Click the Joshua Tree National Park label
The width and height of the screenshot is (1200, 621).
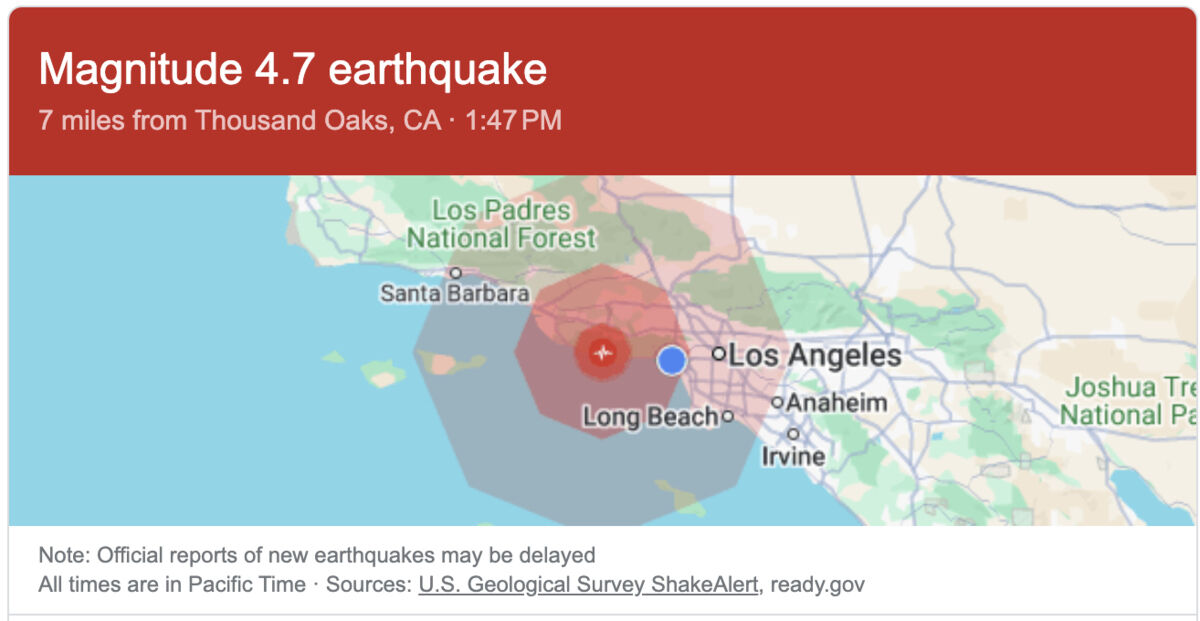pyautogui.click(x=1128, y=401)
